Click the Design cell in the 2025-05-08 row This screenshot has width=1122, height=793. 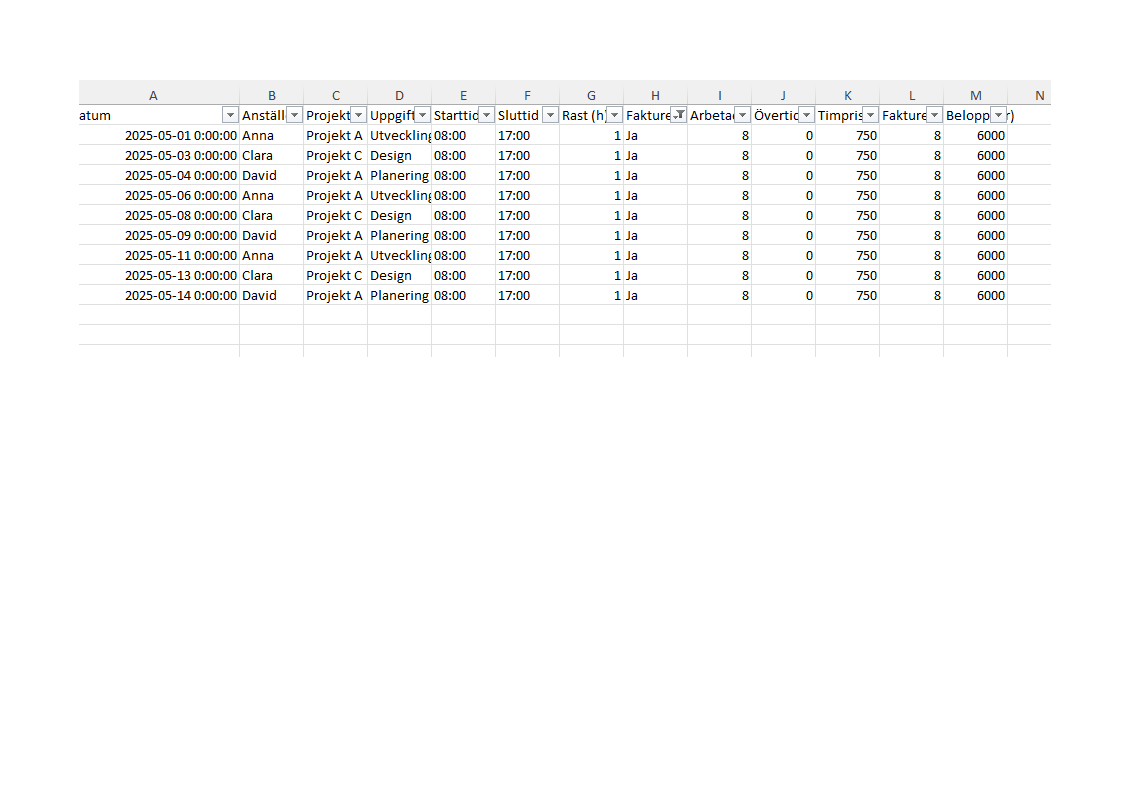tap(391, 215)
